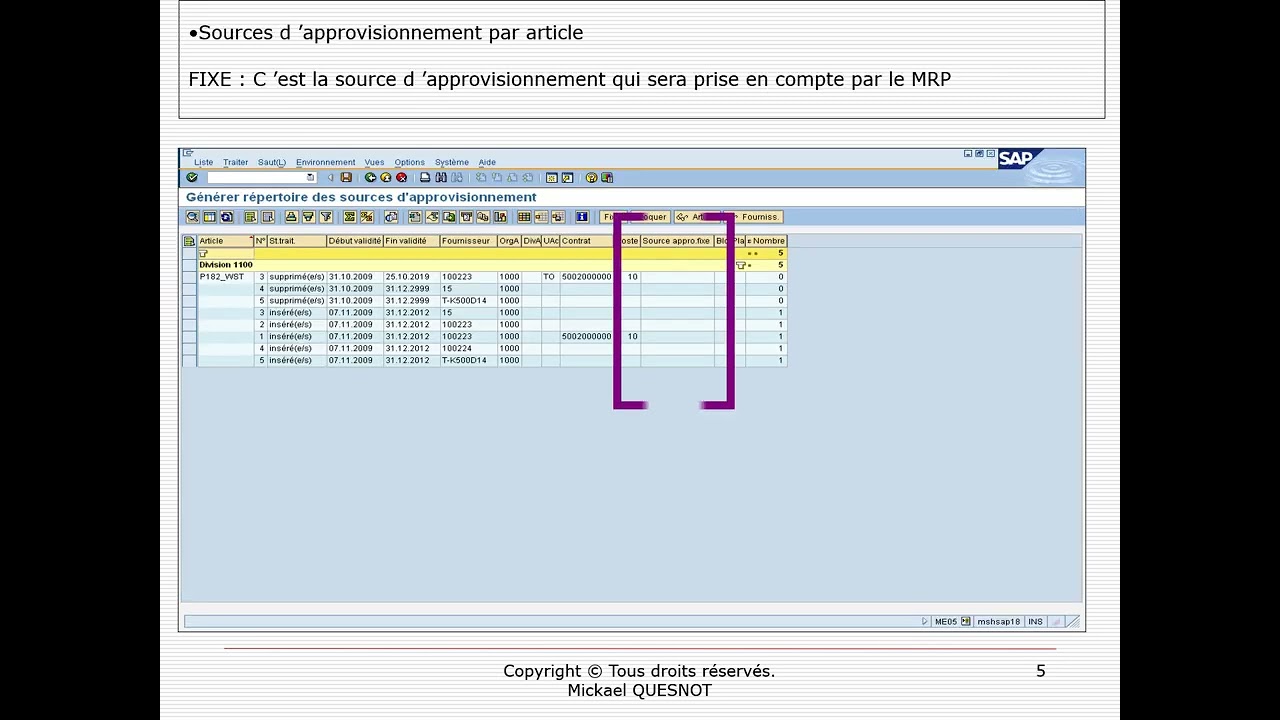Open the Traiter menu
The image size is (1280, 720).
coord(235,162)
